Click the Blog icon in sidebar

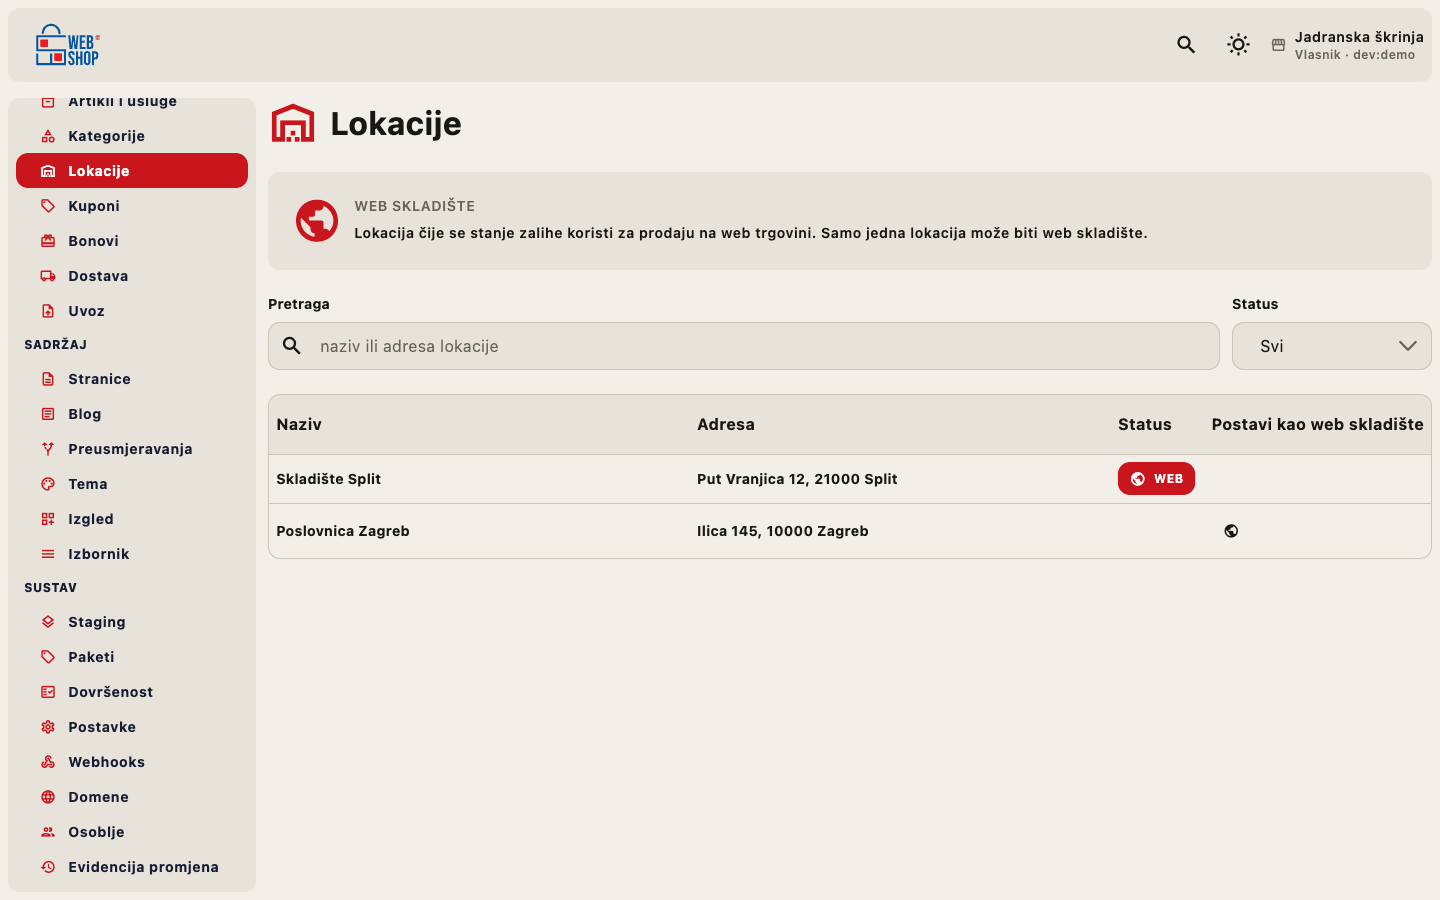tap(48, 414)
